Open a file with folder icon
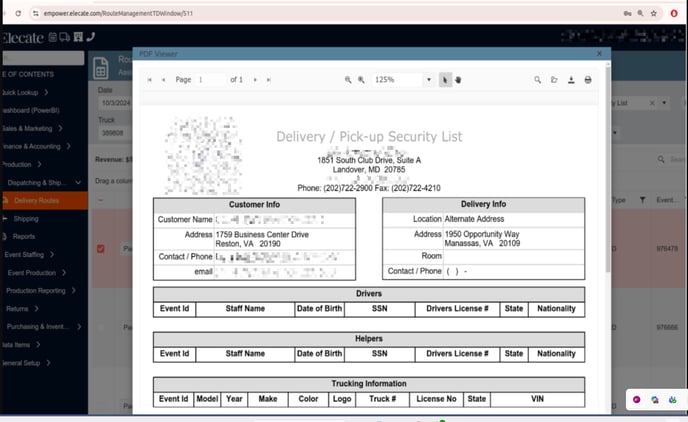Screen dimensions: 688x422 click(x=554, y=79)
